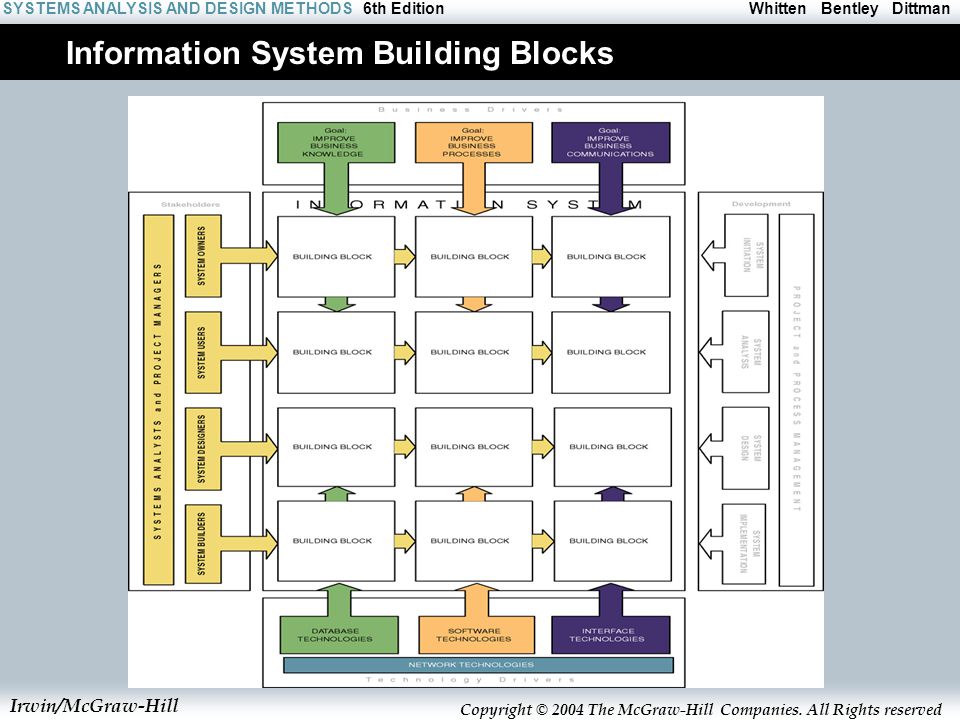Click the 'Information System Building Blocks' slide title
Viewport: 960px width, 720px height.
click(339, 53)
